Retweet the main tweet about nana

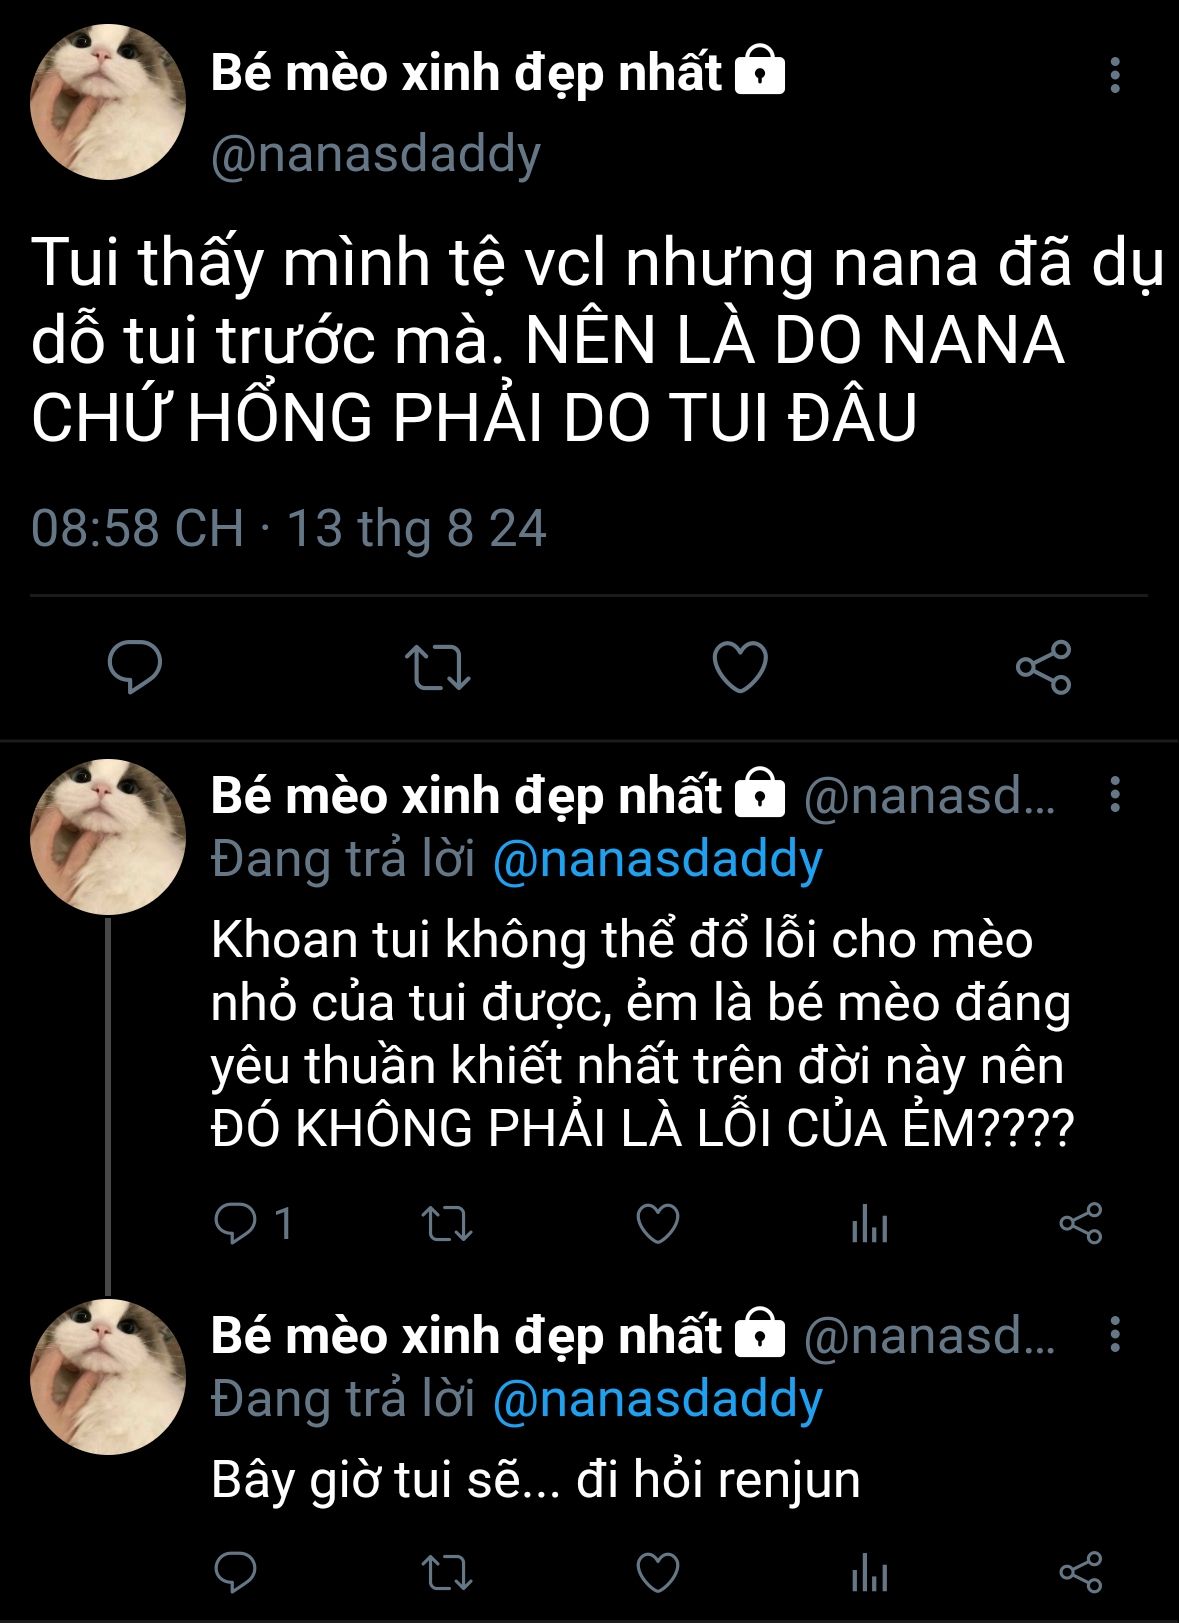437,668
